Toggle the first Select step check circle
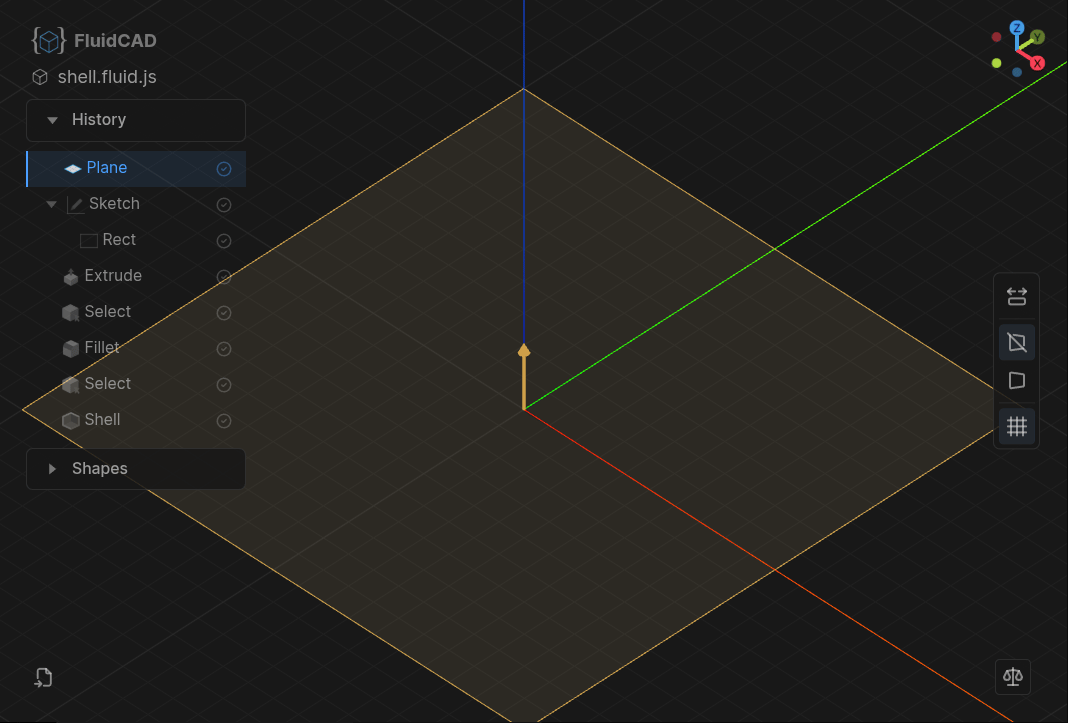 click(223, 313)
